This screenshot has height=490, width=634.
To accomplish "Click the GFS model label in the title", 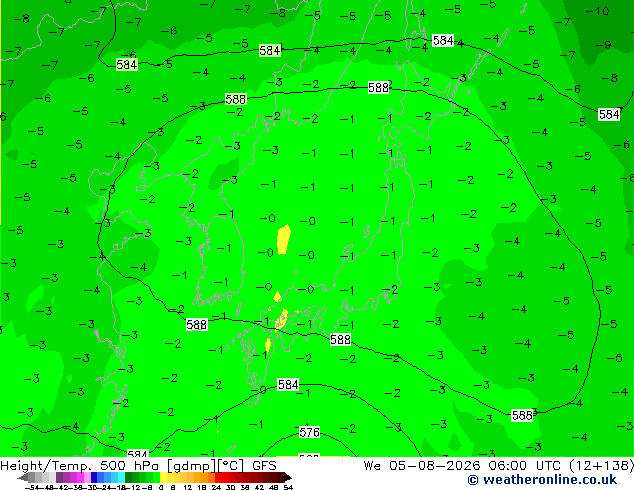I will 264,465.
